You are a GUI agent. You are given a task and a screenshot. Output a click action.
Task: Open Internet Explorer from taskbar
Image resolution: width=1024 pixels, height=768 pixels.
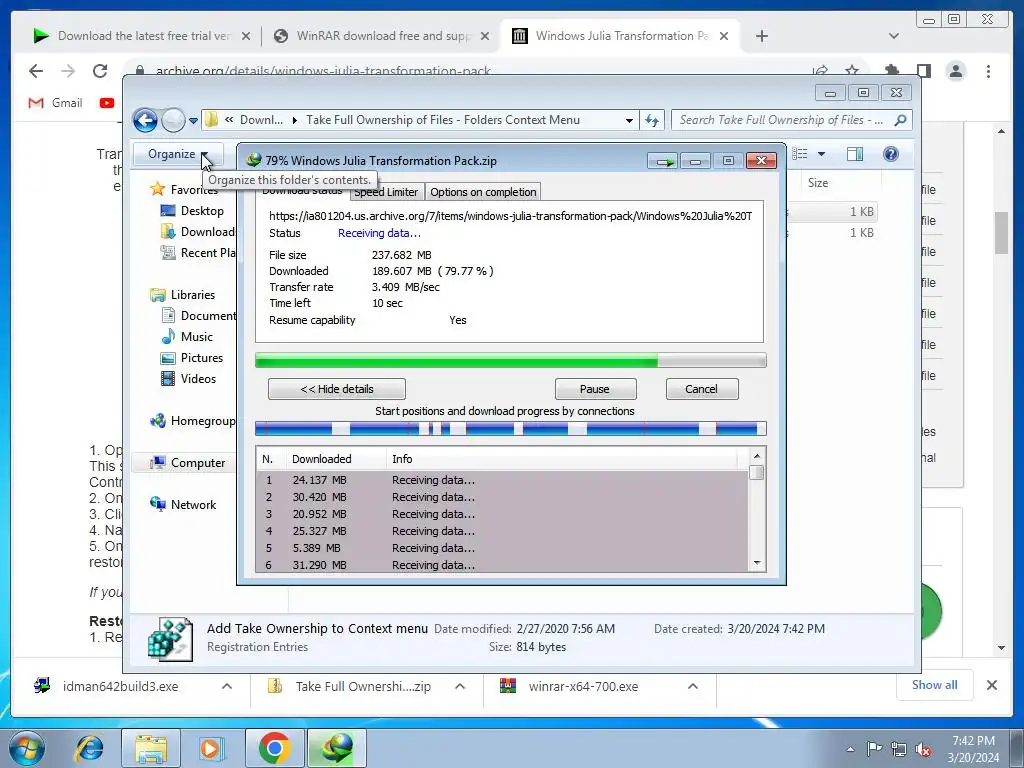click(x=90, y=748)
